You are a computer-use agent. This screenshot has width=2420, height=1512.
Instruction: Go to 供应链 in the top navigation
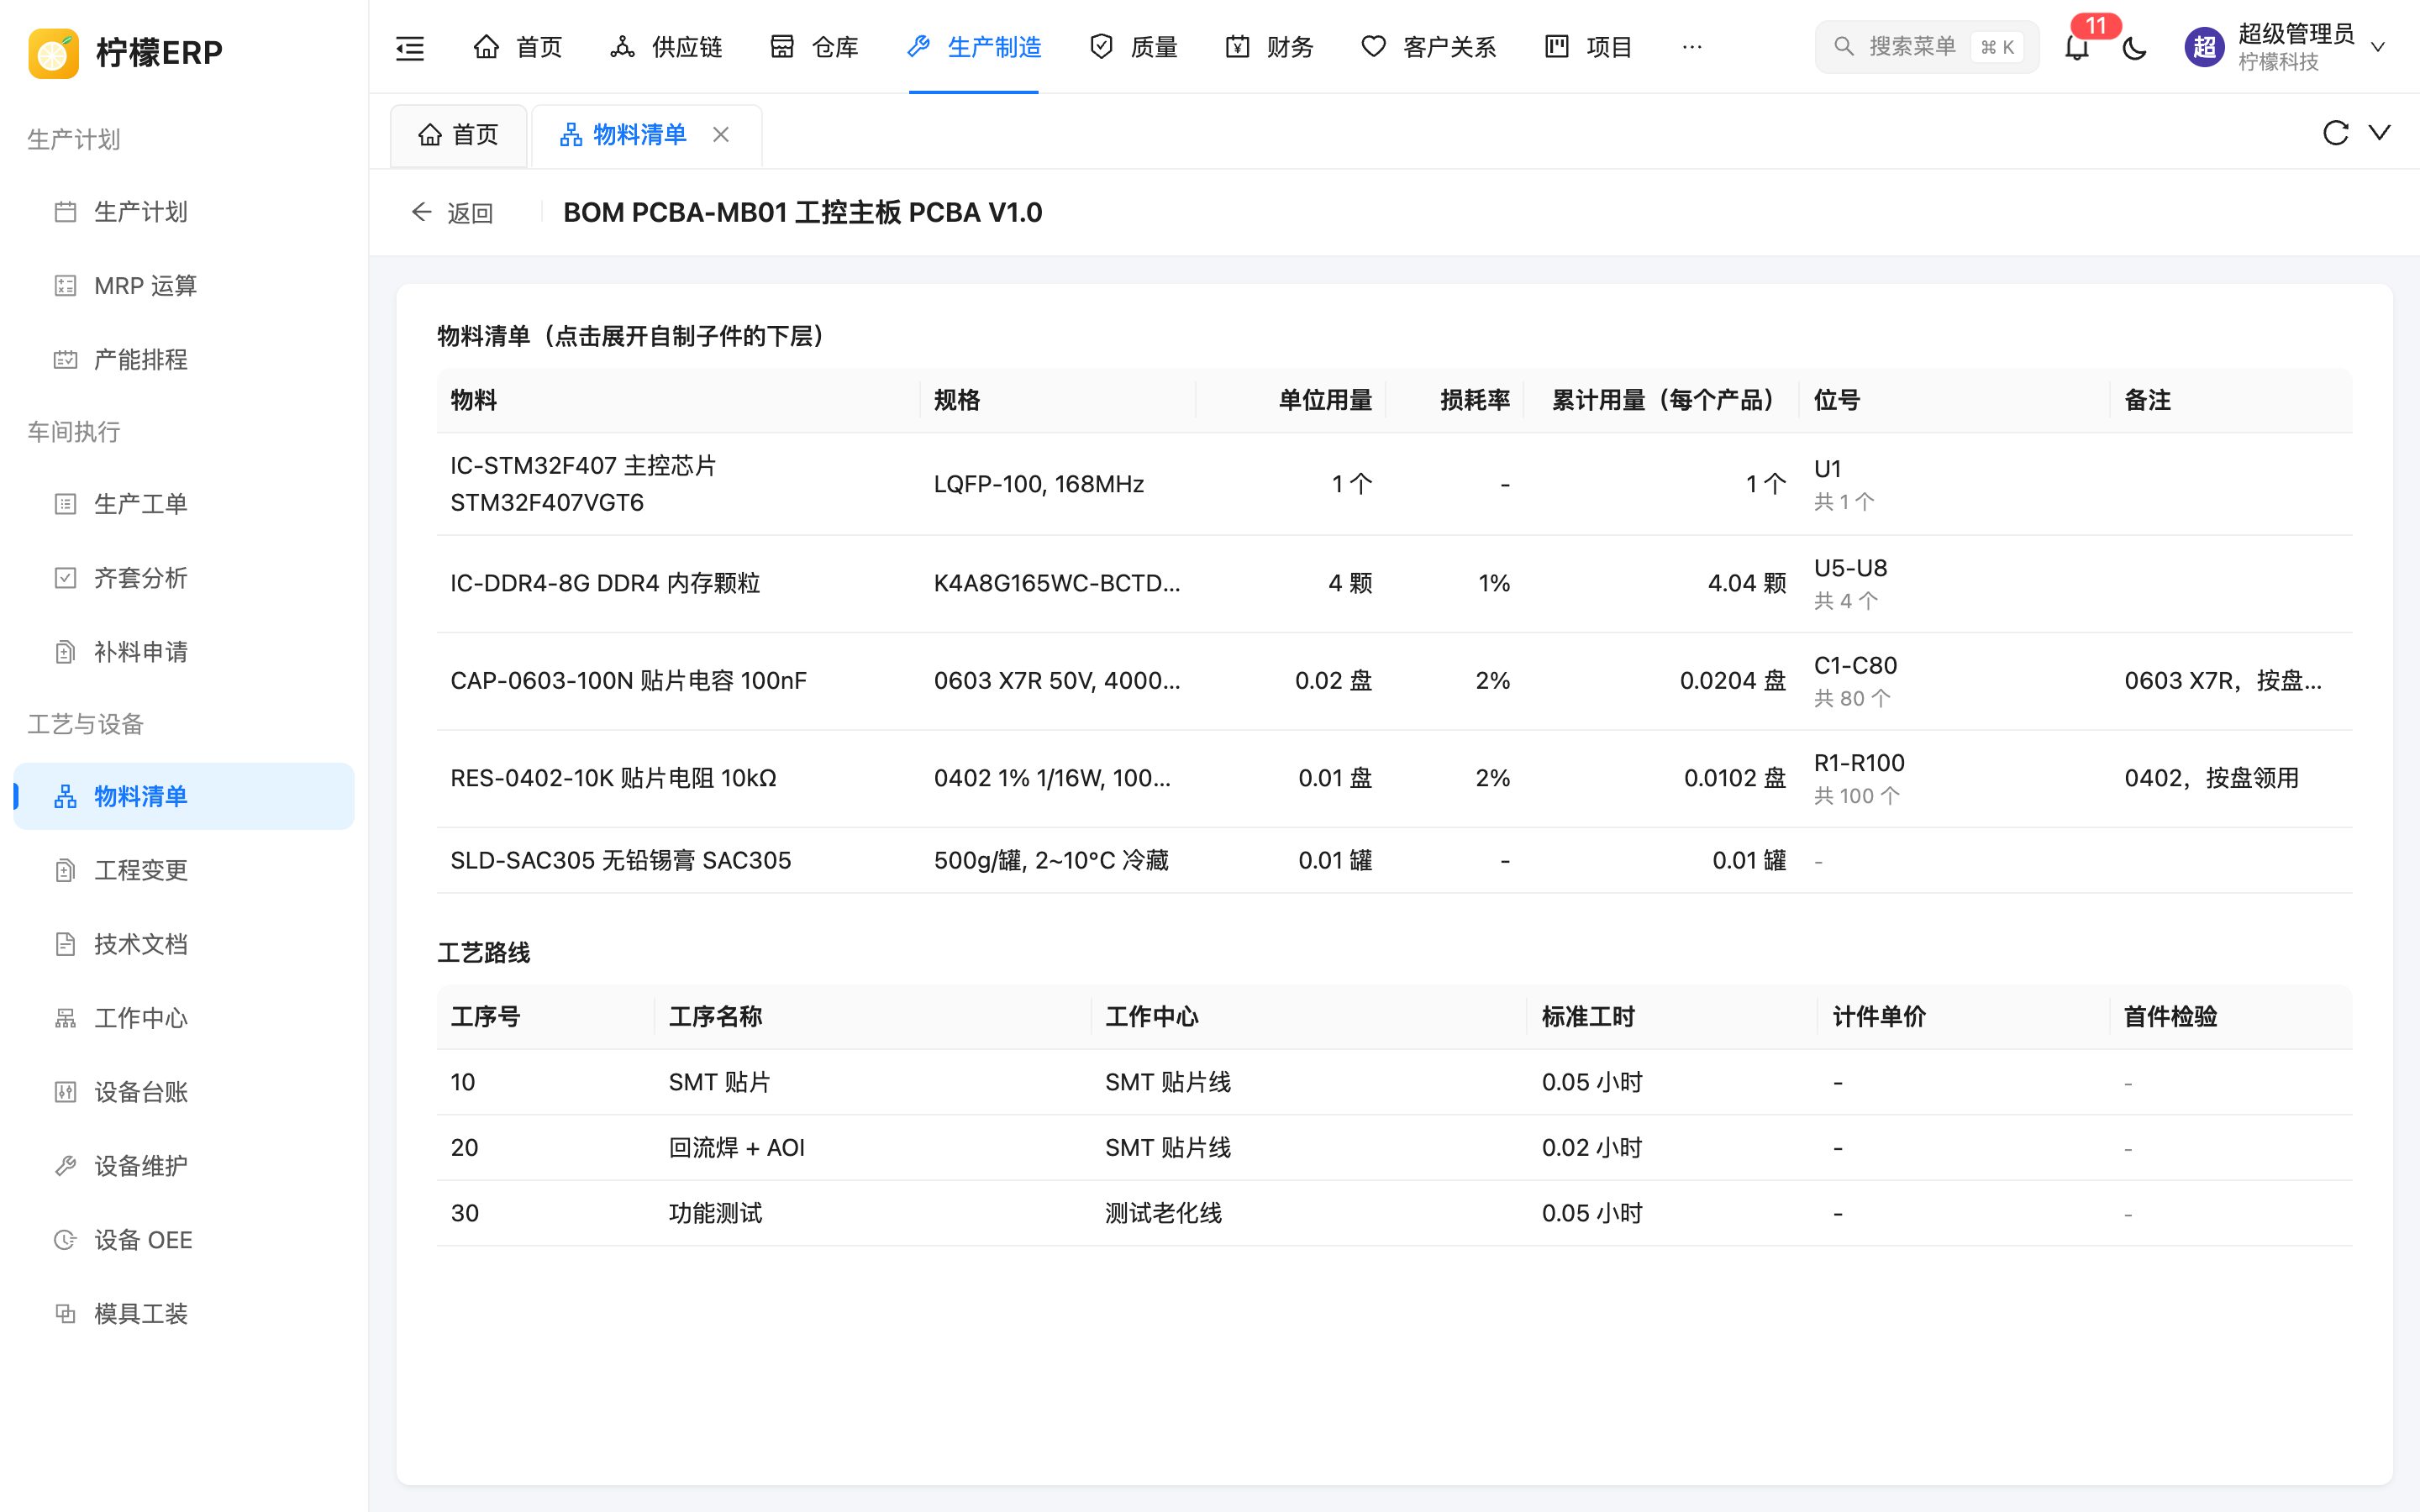[666, 47]
